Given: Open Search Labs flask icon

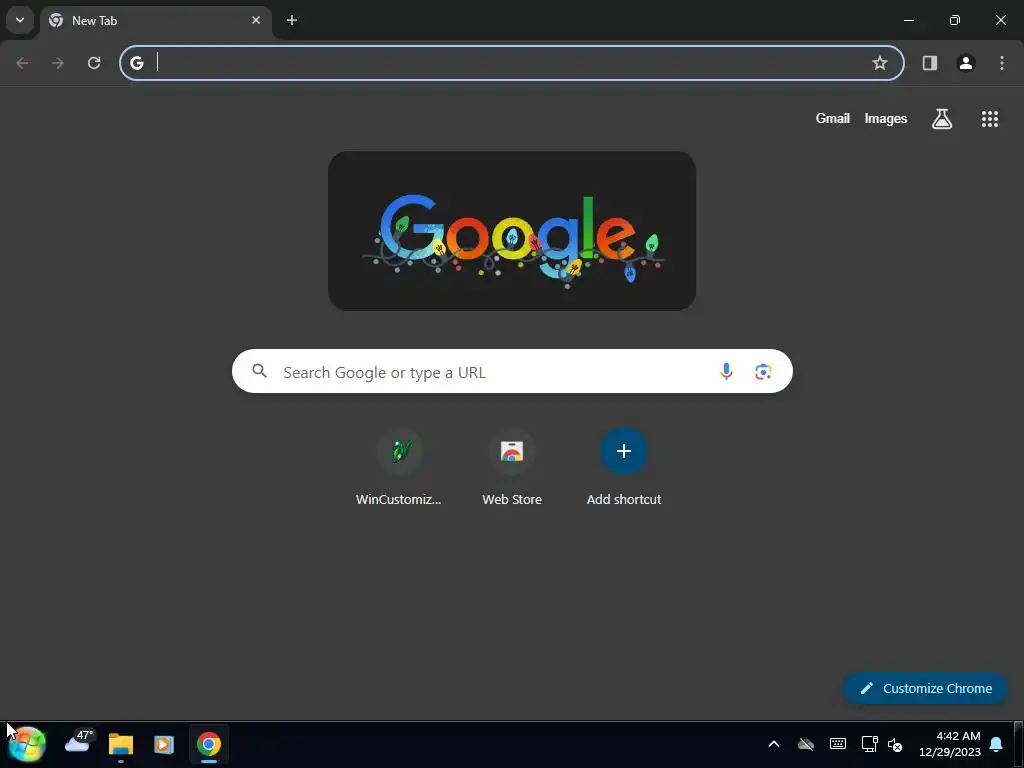Looking at the screenshot, I should point(942,118).
